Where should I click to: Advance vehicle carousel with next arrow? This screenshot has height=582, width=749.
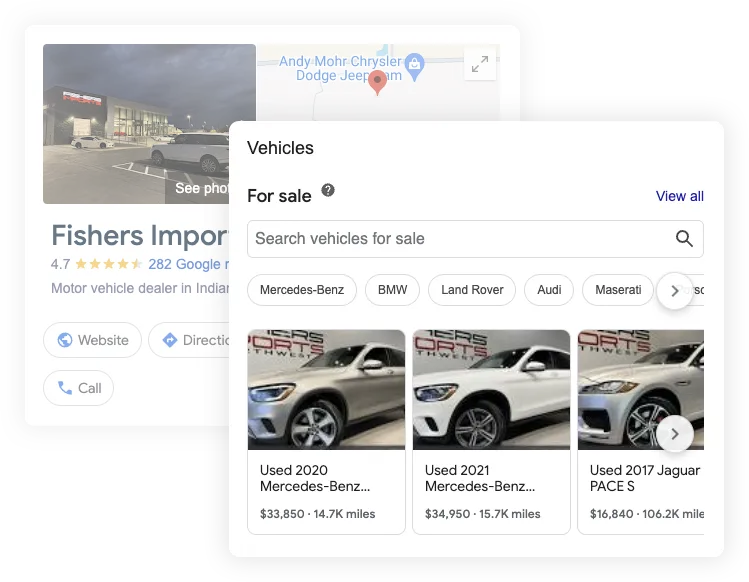pos(674,434)
